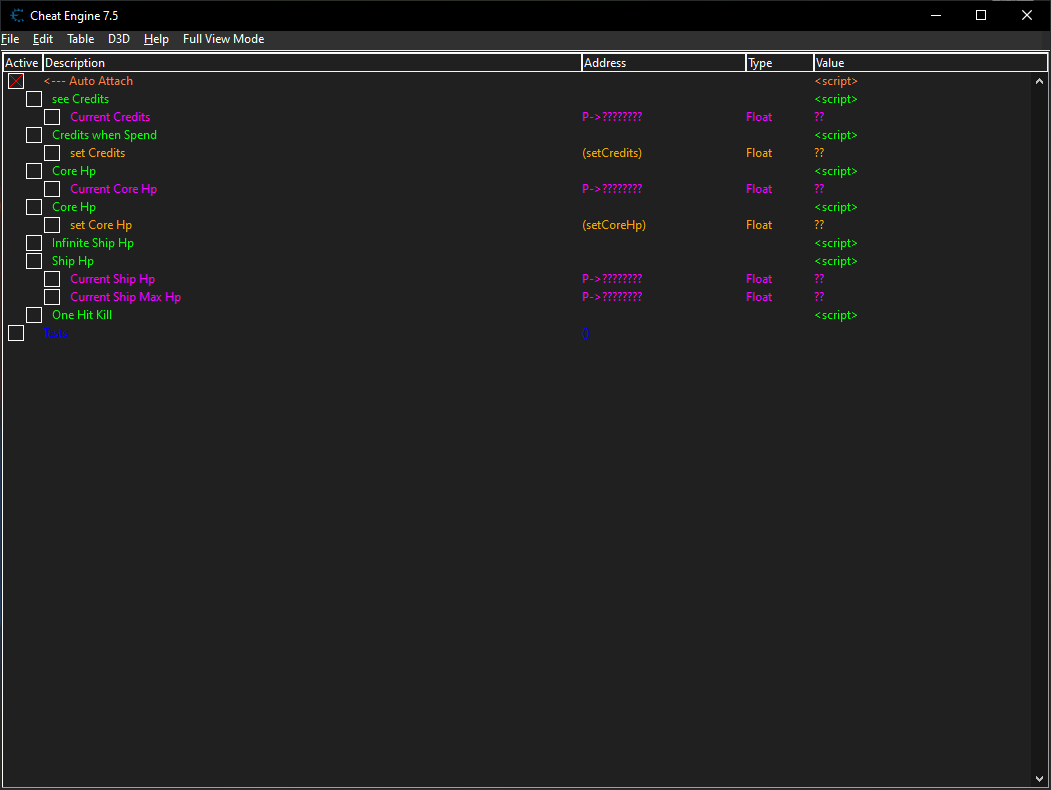Image resolution: width=1051 pixels, height=790 pixels.
Task: Click Float type of Current Core Hp
Action: point(759,190)
